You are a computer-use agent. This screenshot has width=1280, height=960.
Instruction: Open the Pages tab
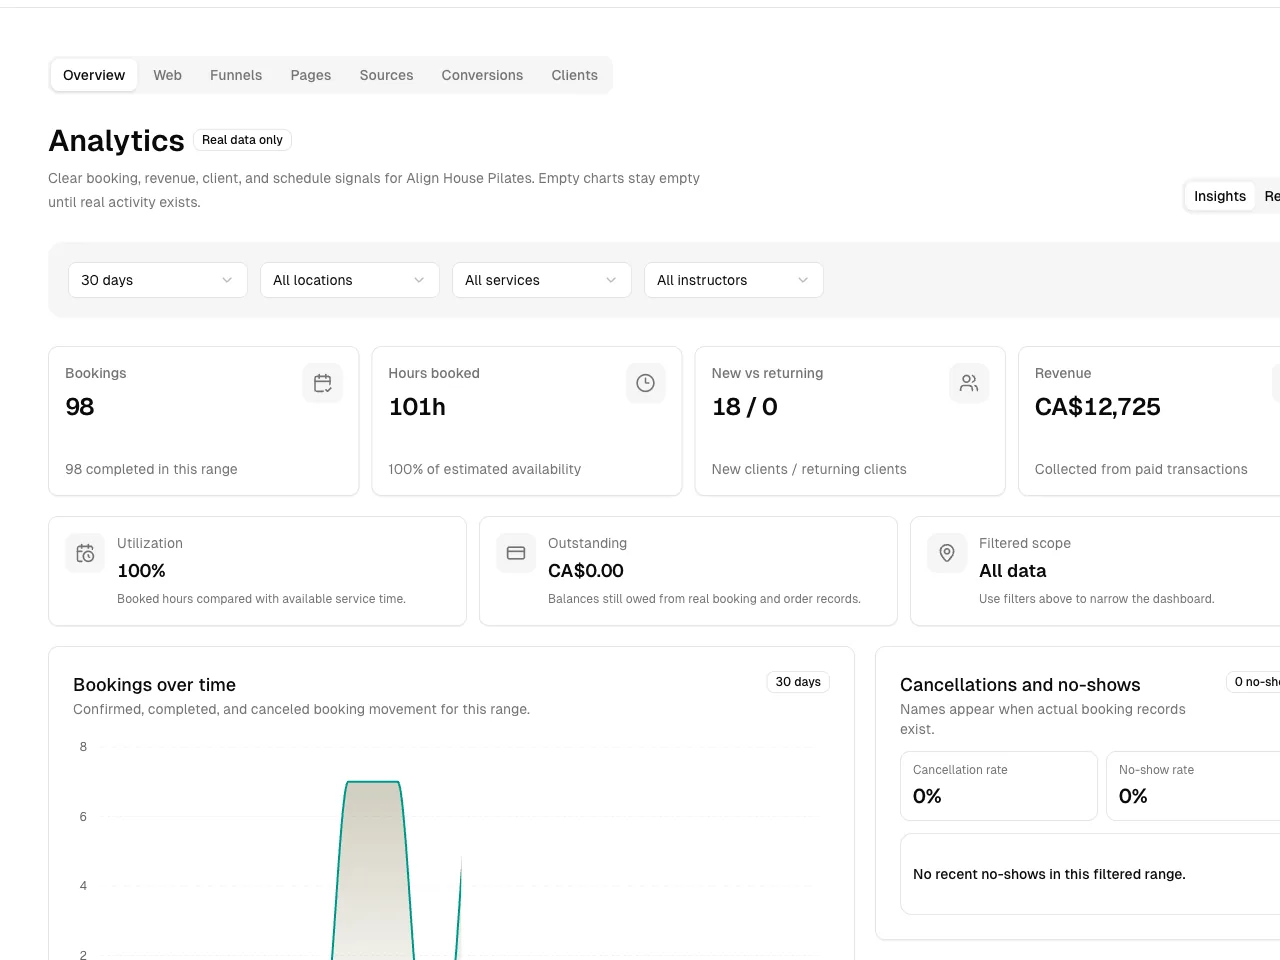[311, 75]
